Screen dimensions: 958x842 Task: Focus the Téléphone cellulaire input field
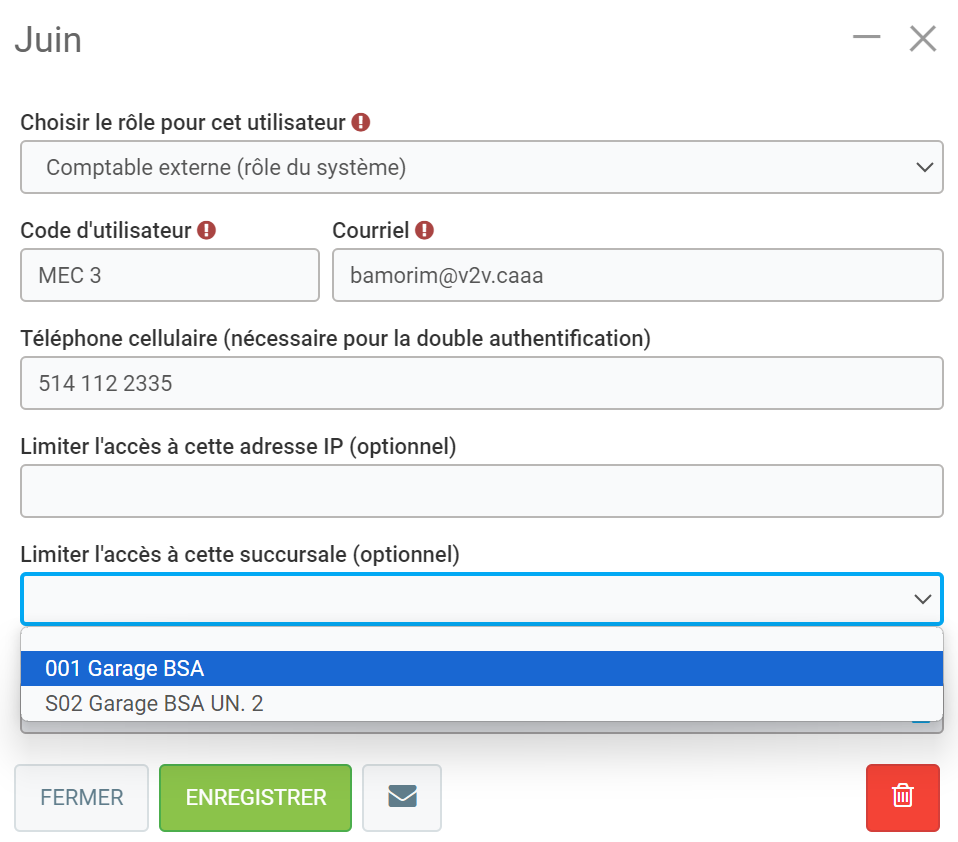pos(481,383)
